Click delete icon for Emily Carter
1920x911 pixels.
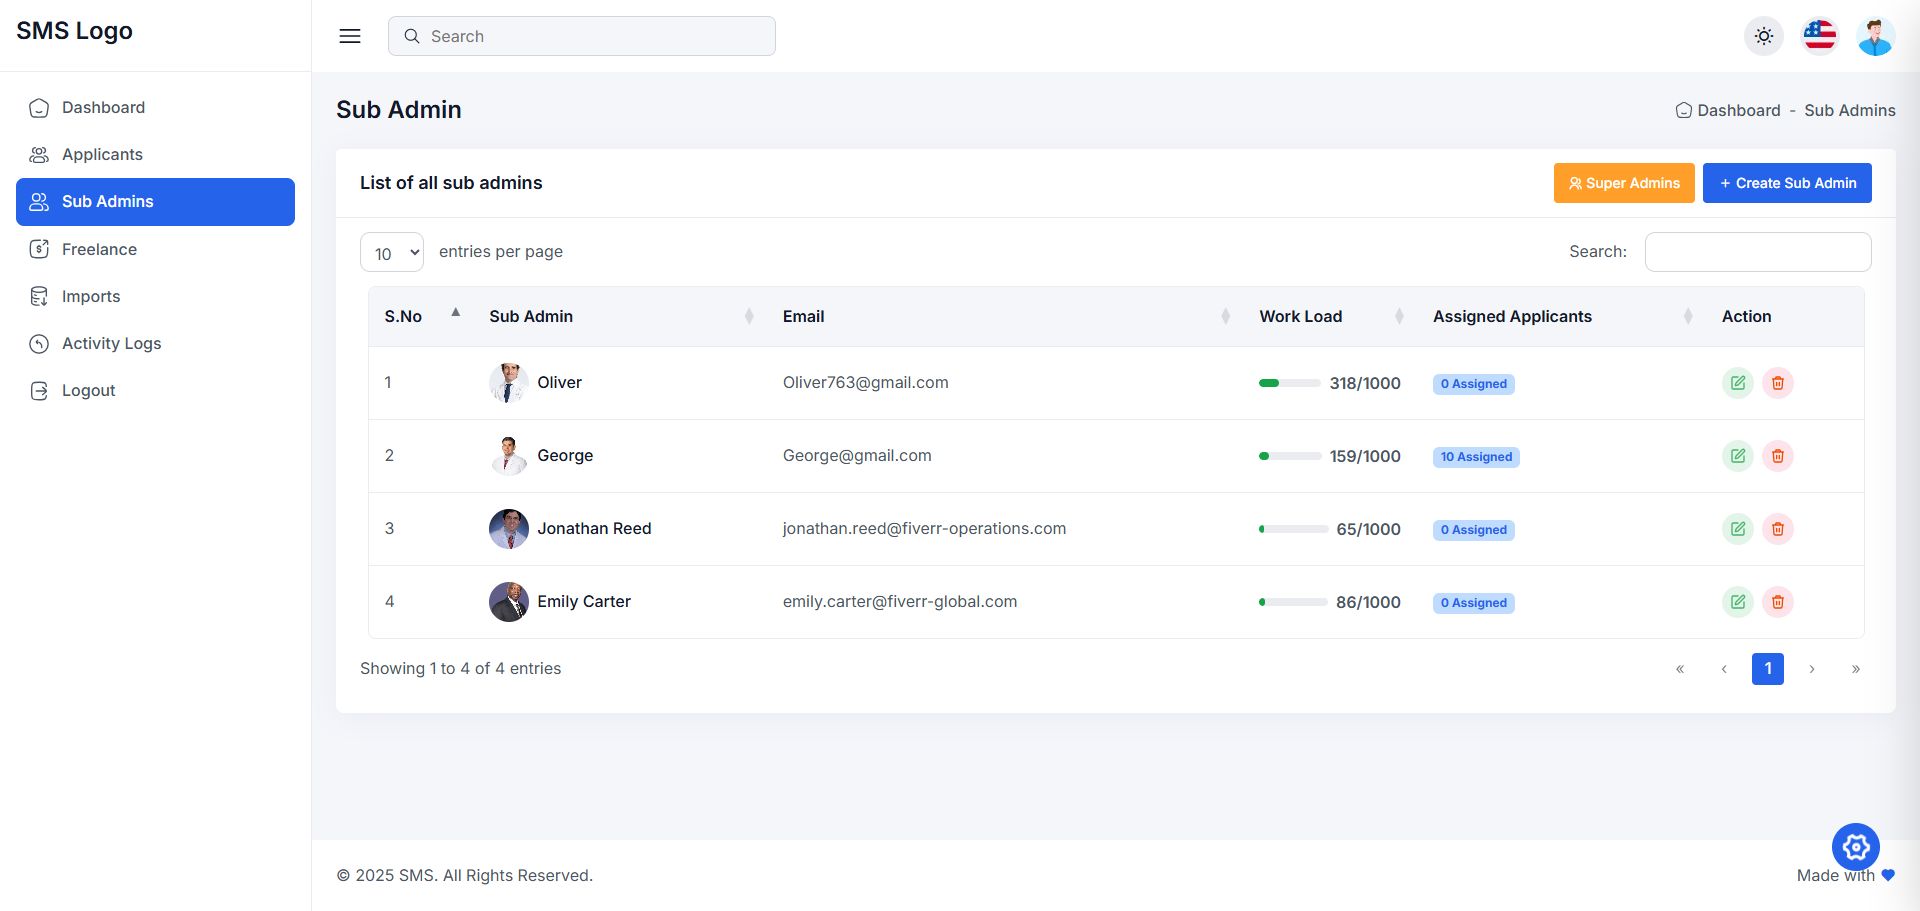coord(1777,602)
